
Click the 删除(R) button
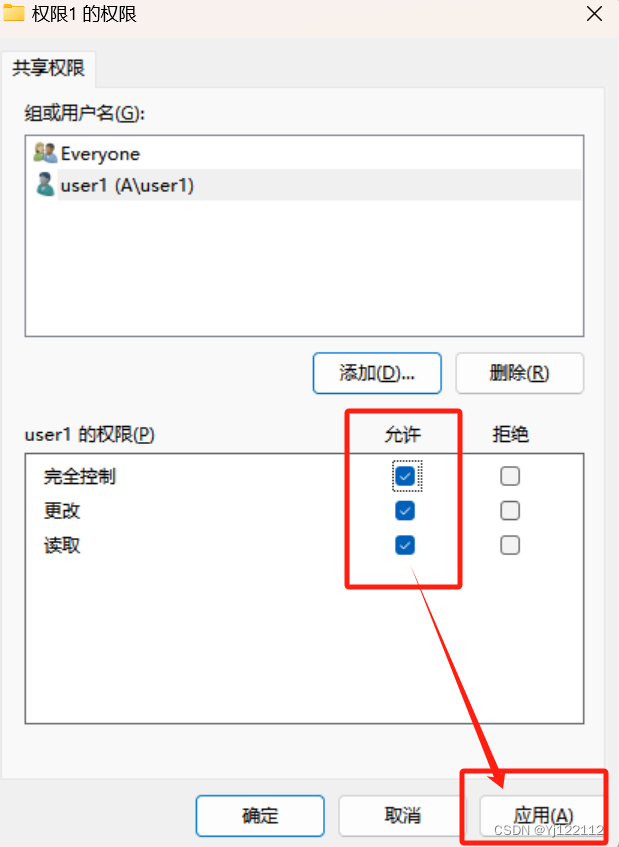coord(520,373)
